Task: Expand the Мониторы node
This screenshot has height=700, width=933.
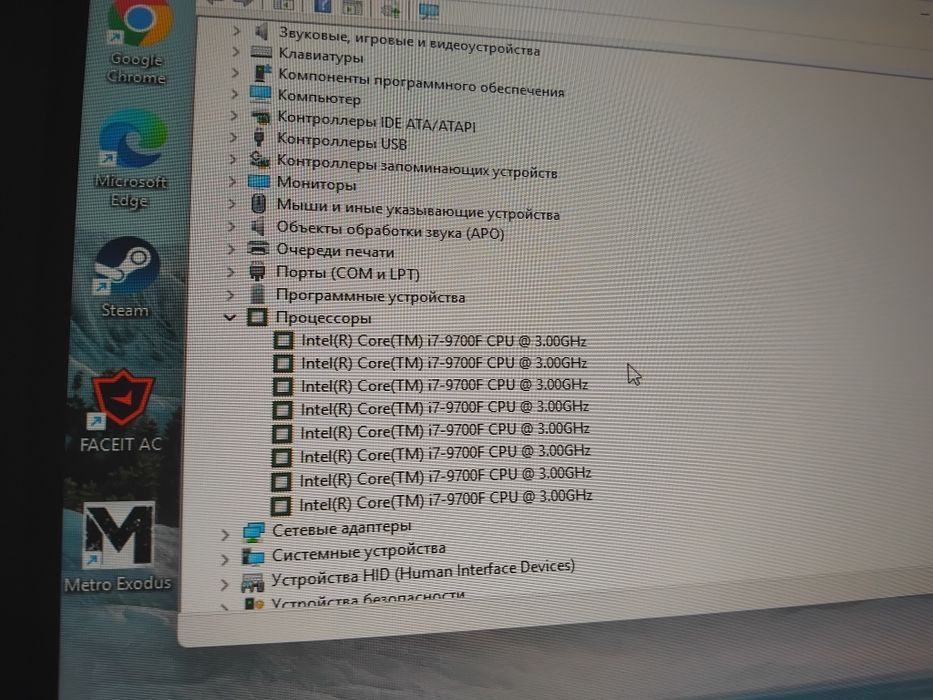Action: pos(233,180)
